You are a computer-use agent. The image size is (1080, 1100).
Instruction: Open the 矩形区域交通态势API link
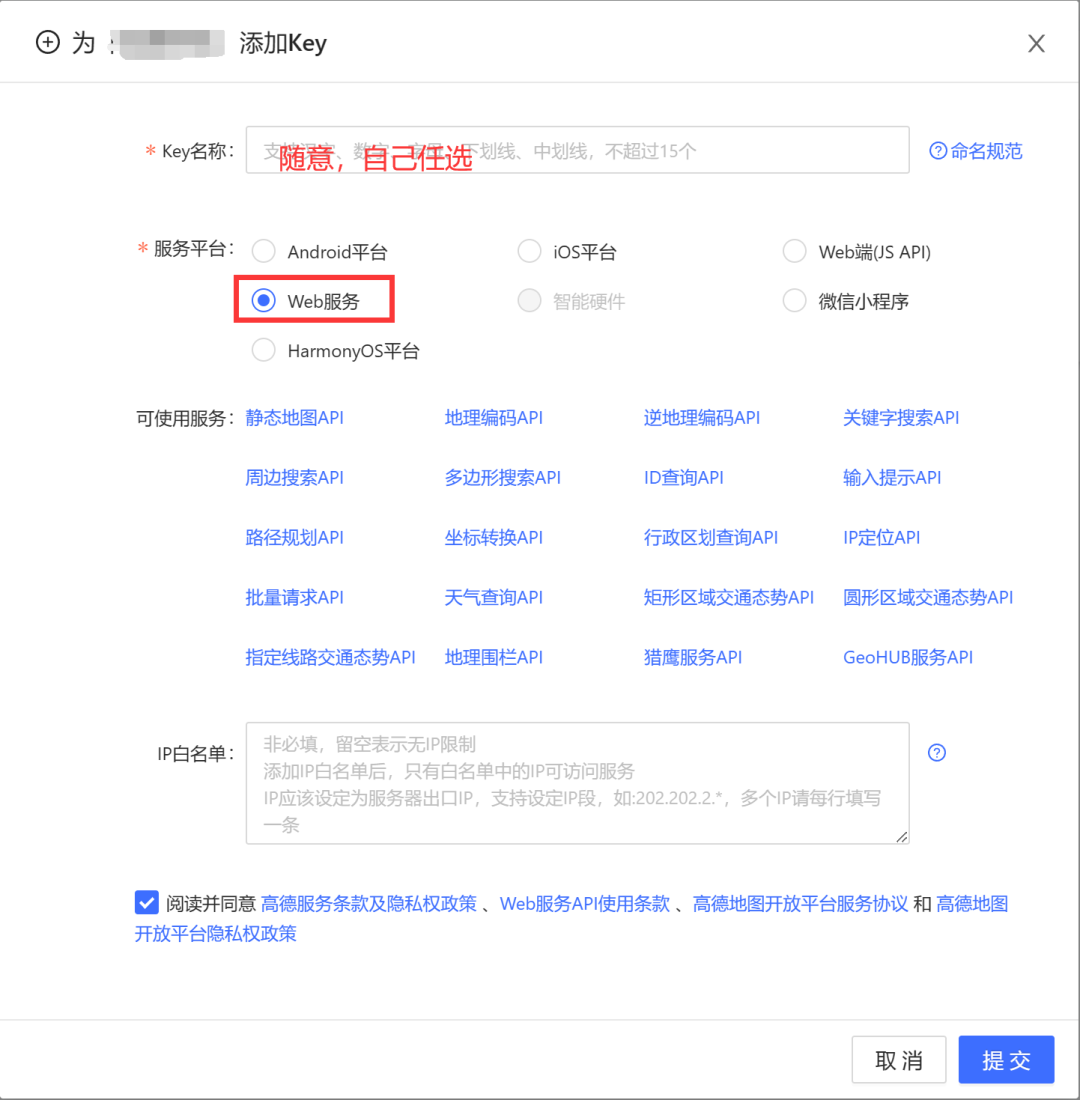(729, 598)
